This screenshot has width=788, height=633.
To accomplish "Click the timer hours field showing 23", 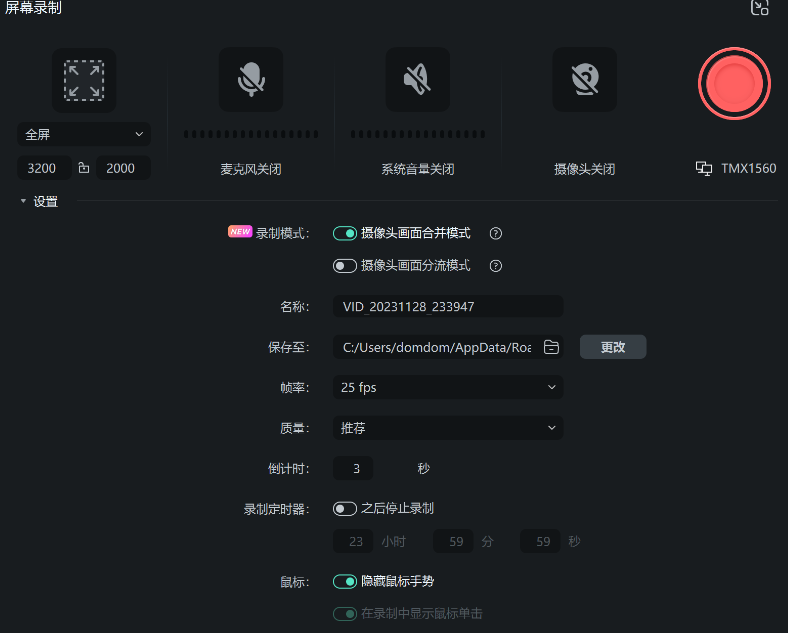I will pos(353,541).
